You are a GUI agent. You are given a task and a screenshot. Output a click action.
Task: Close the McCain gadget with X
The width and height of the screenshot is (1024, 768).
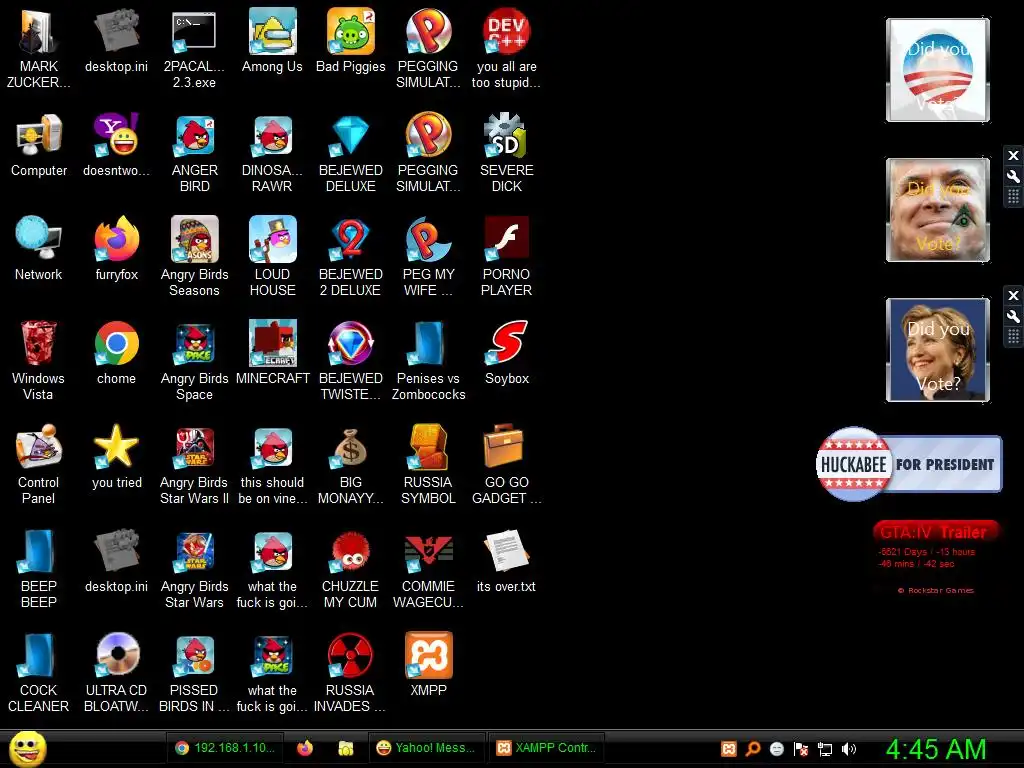click(1013, 155)
